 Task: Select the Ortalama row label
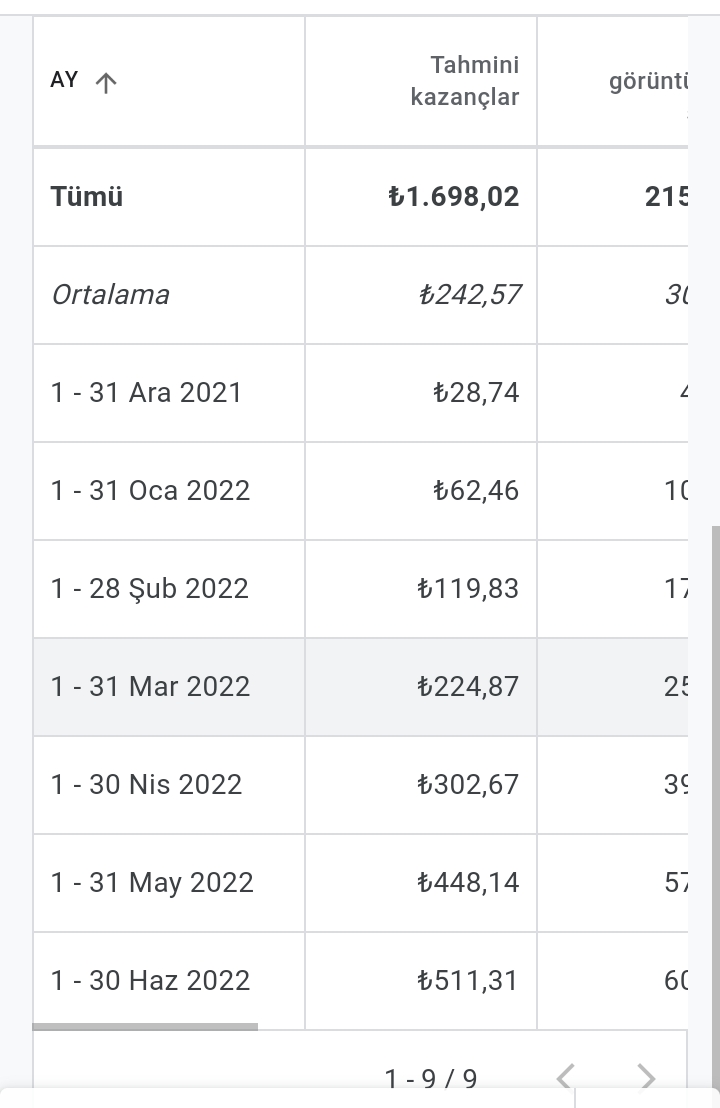(x=110, y=295)
